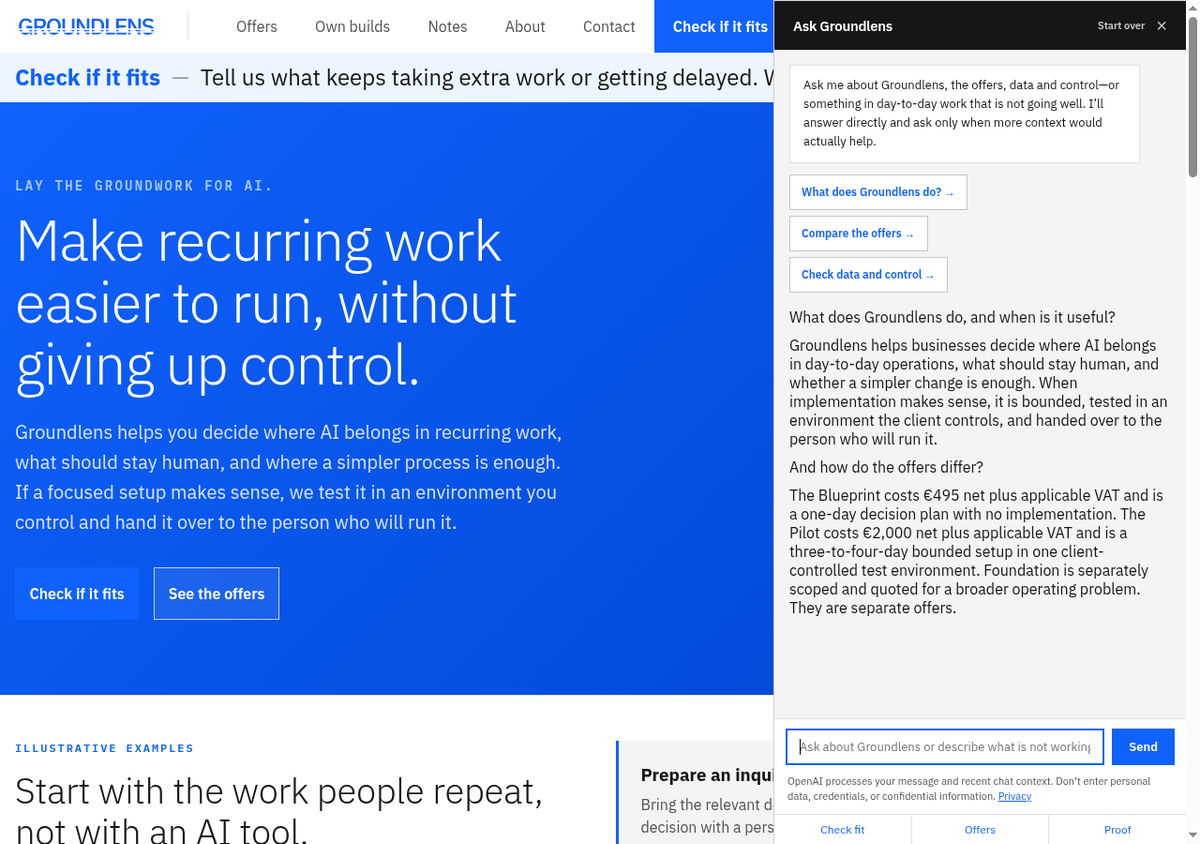Click the 'Ask Groundlens' panel title
Screen dimensions: 1200x844
(x=843, y=26)
